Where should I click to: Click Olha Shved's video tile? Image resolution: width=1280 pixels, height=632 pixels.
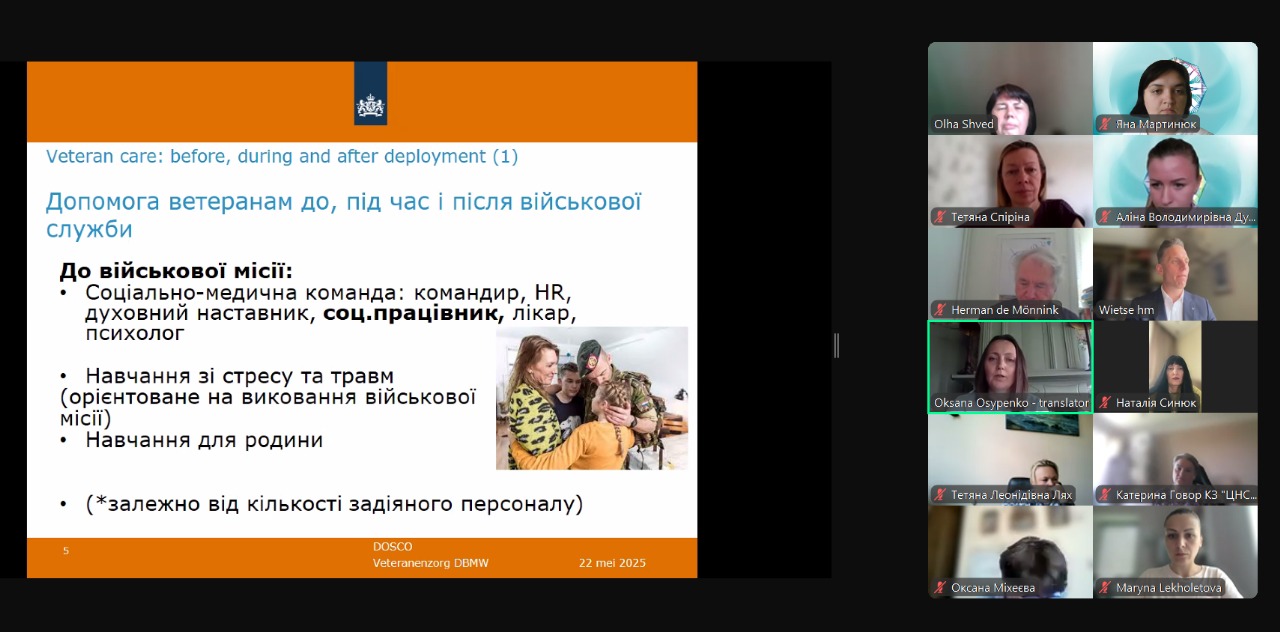coord(1009,88)
